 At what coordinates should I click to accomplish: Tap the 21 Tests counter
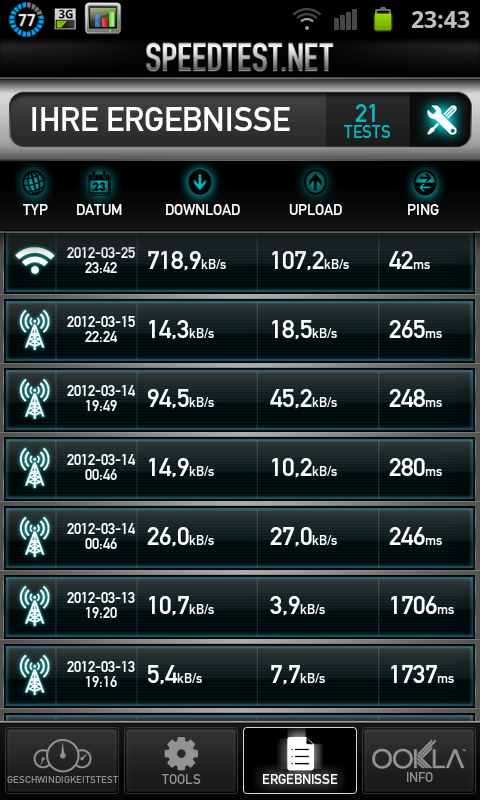367,120
